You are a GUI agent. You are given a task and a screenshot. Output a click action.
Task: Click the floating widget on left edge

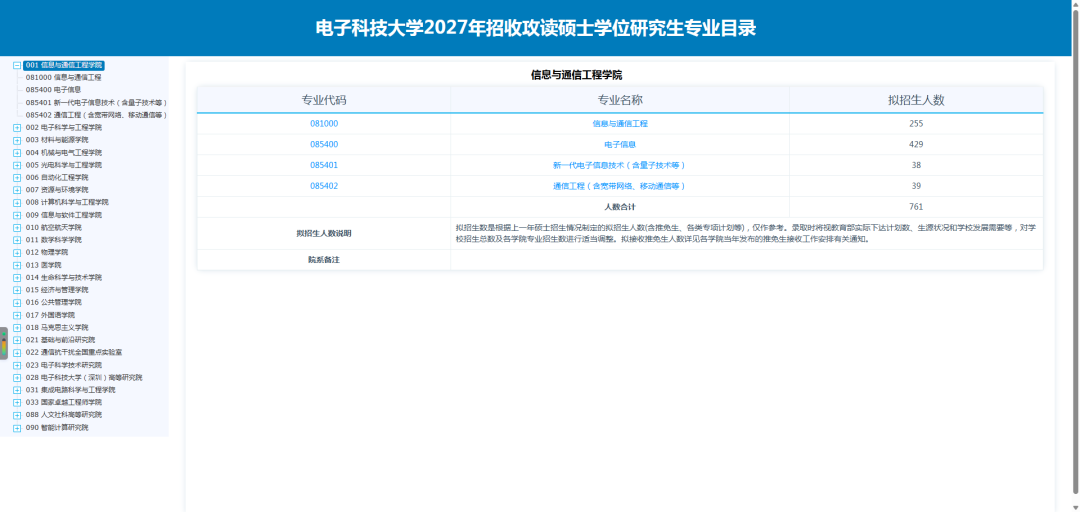click(3, 343)
